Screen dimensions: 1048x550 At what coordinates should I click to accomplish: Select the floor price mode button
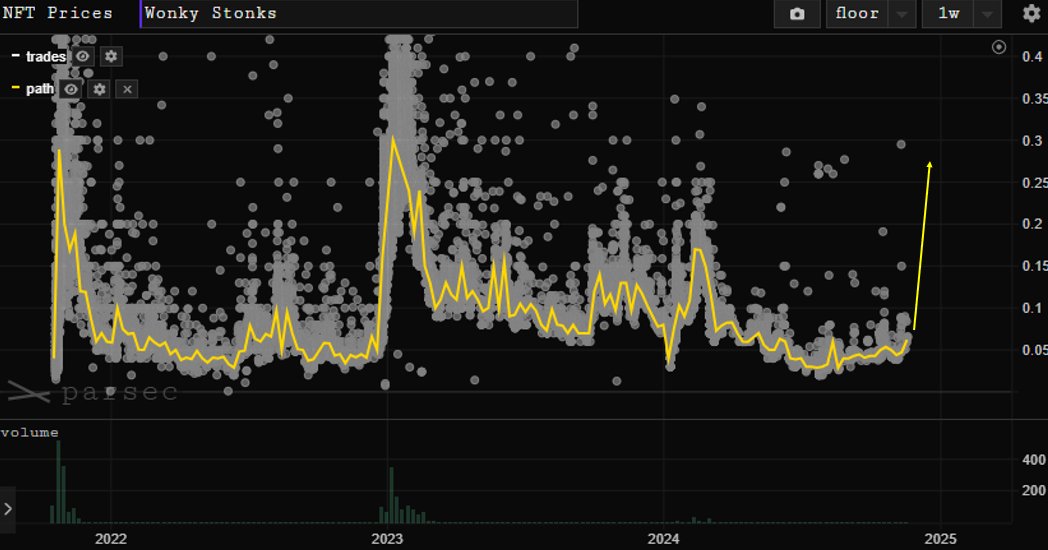coord(857,14)
